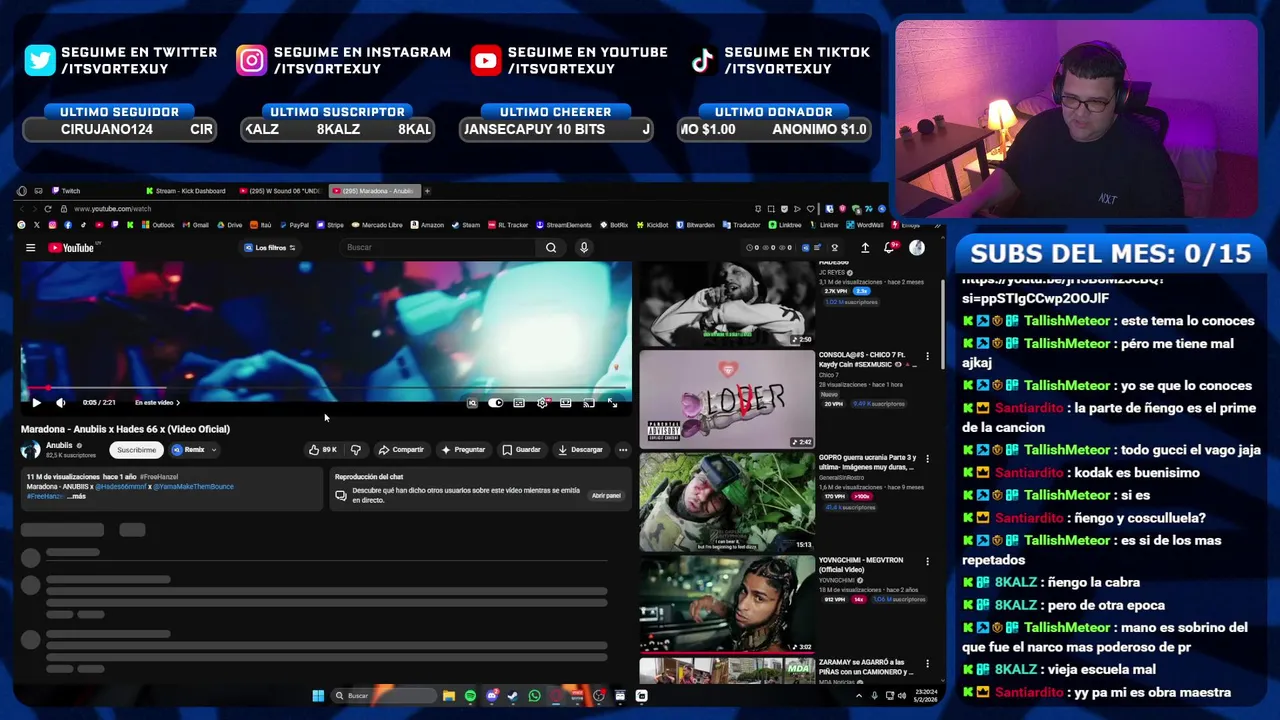Open Spotify from the taskbar

[x=470, y=696]
